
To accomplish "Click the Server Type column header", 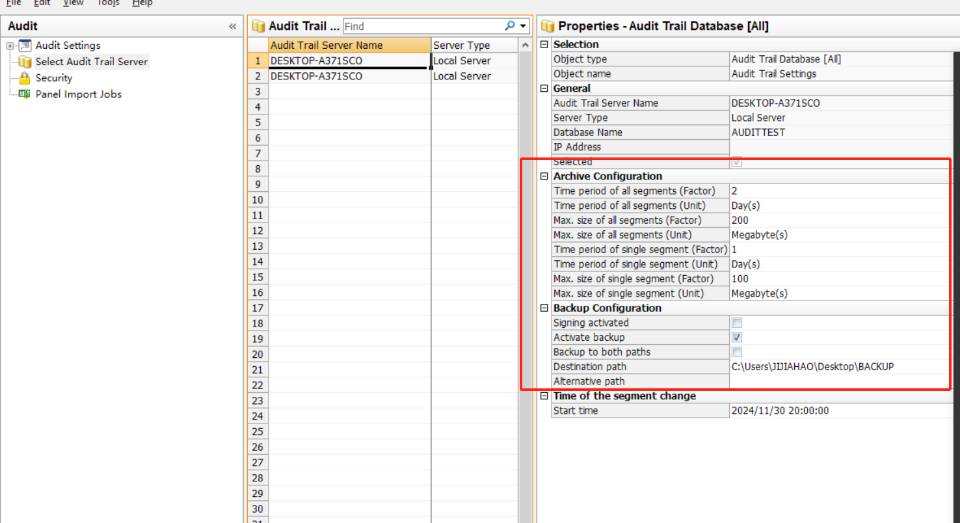I will pos(461,45).
